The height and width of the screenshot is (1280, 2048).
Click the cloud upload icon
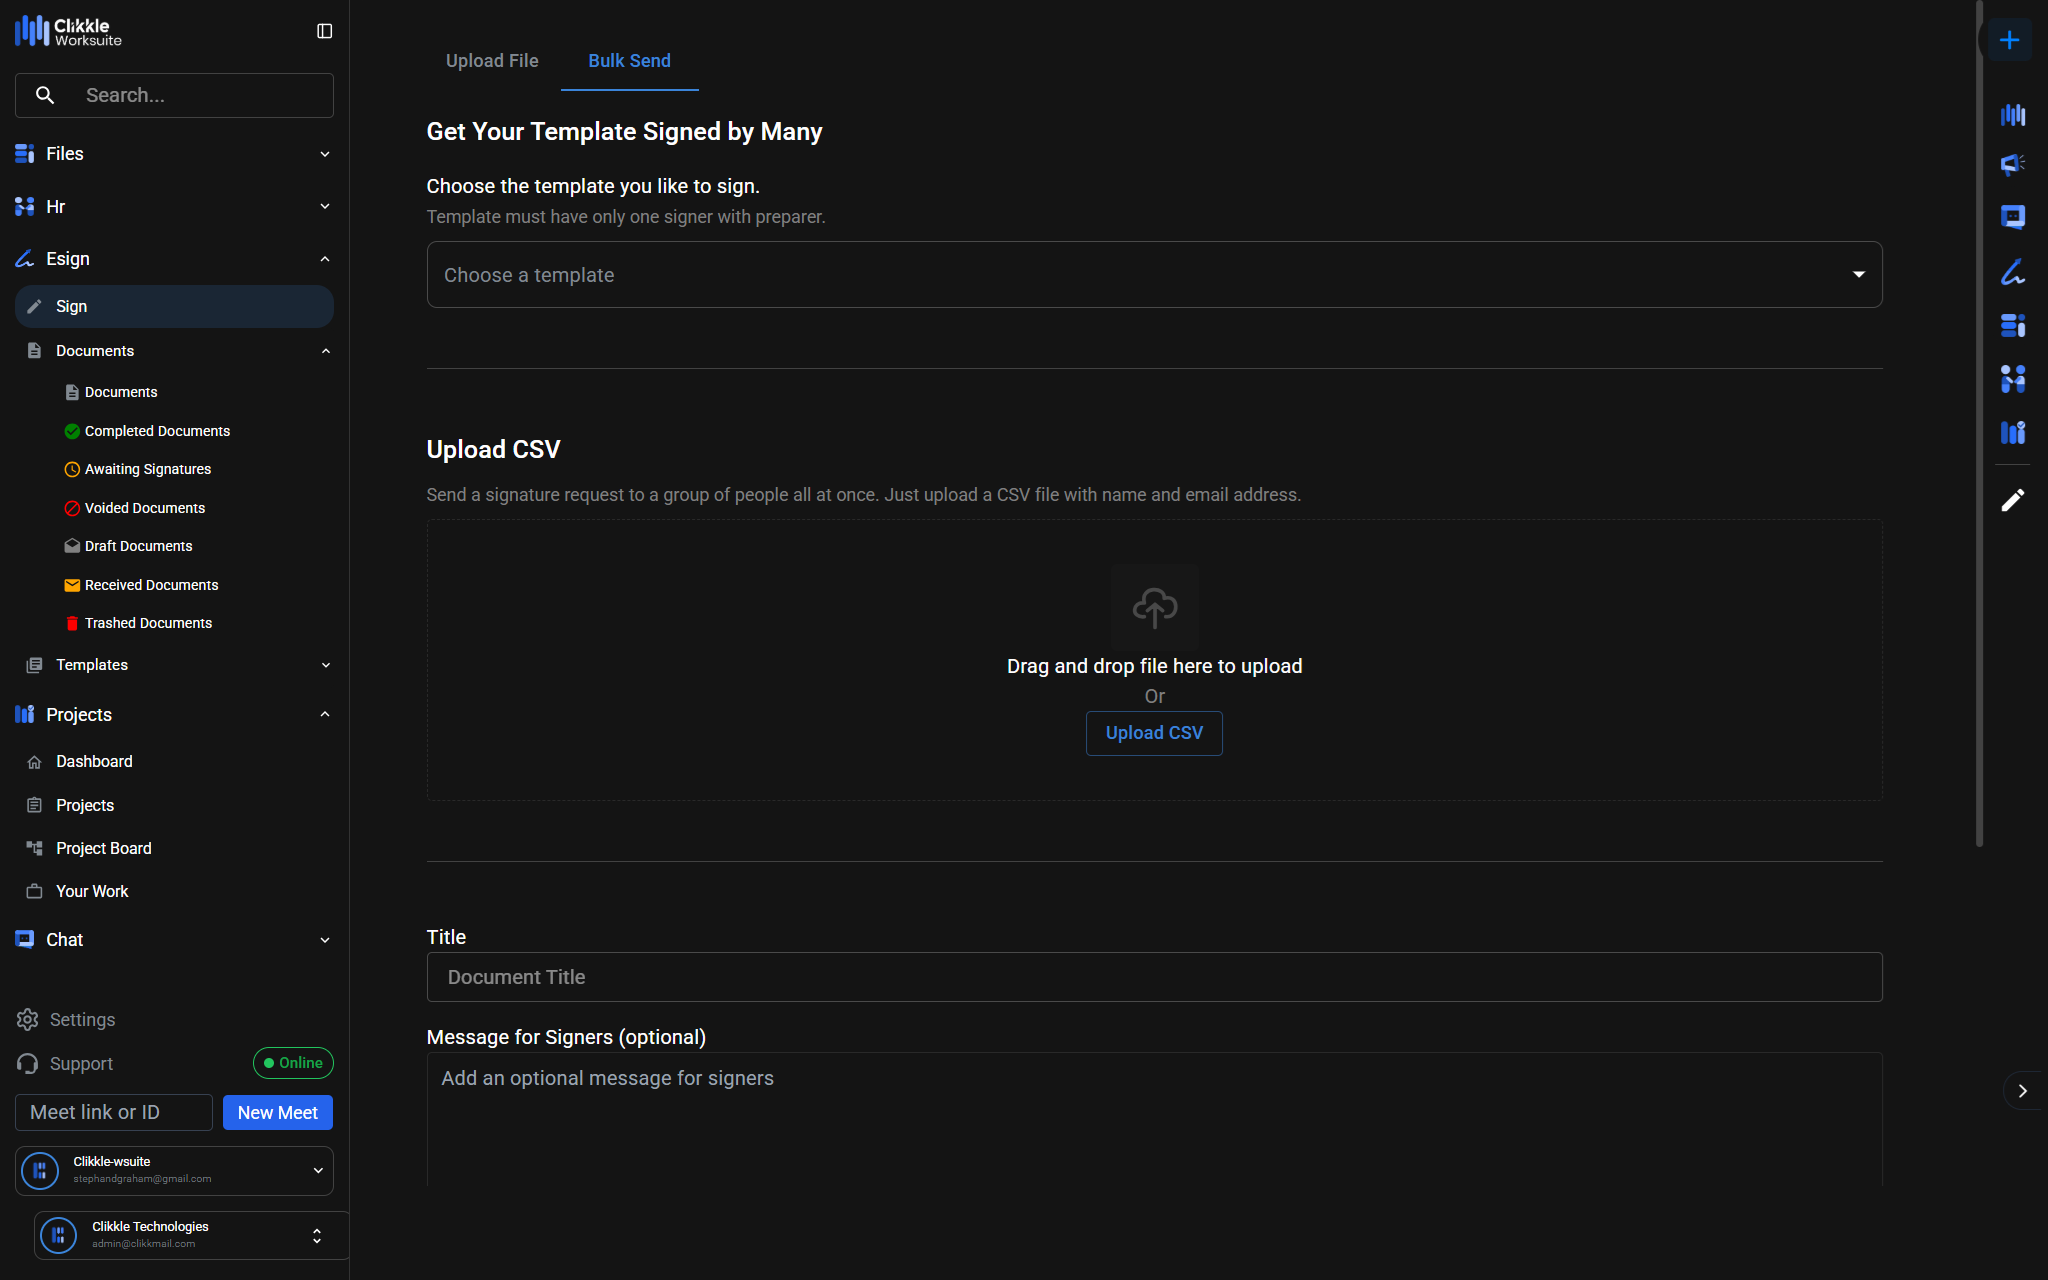(x=1154, y=607)
